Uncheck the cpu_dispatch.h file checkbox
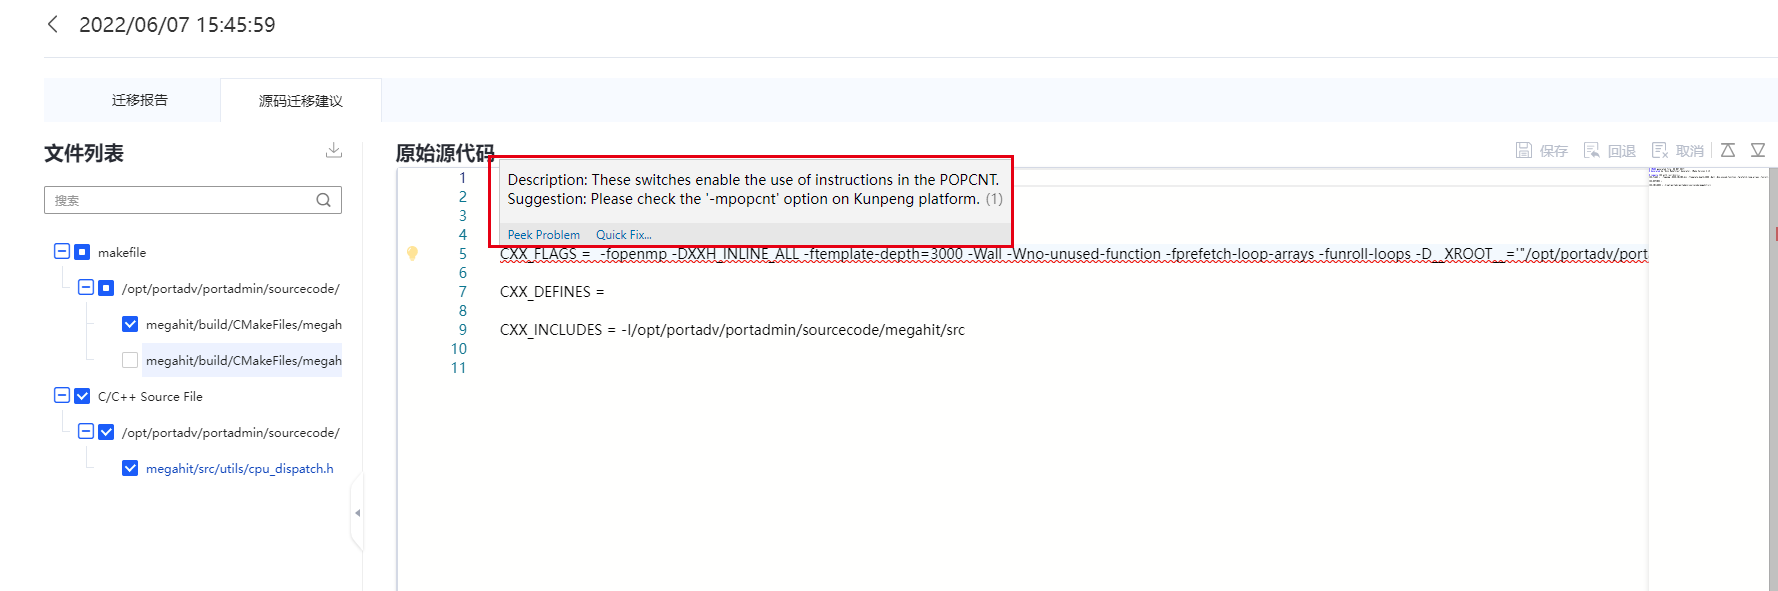The image size is (1778, 591). [130, 468]
